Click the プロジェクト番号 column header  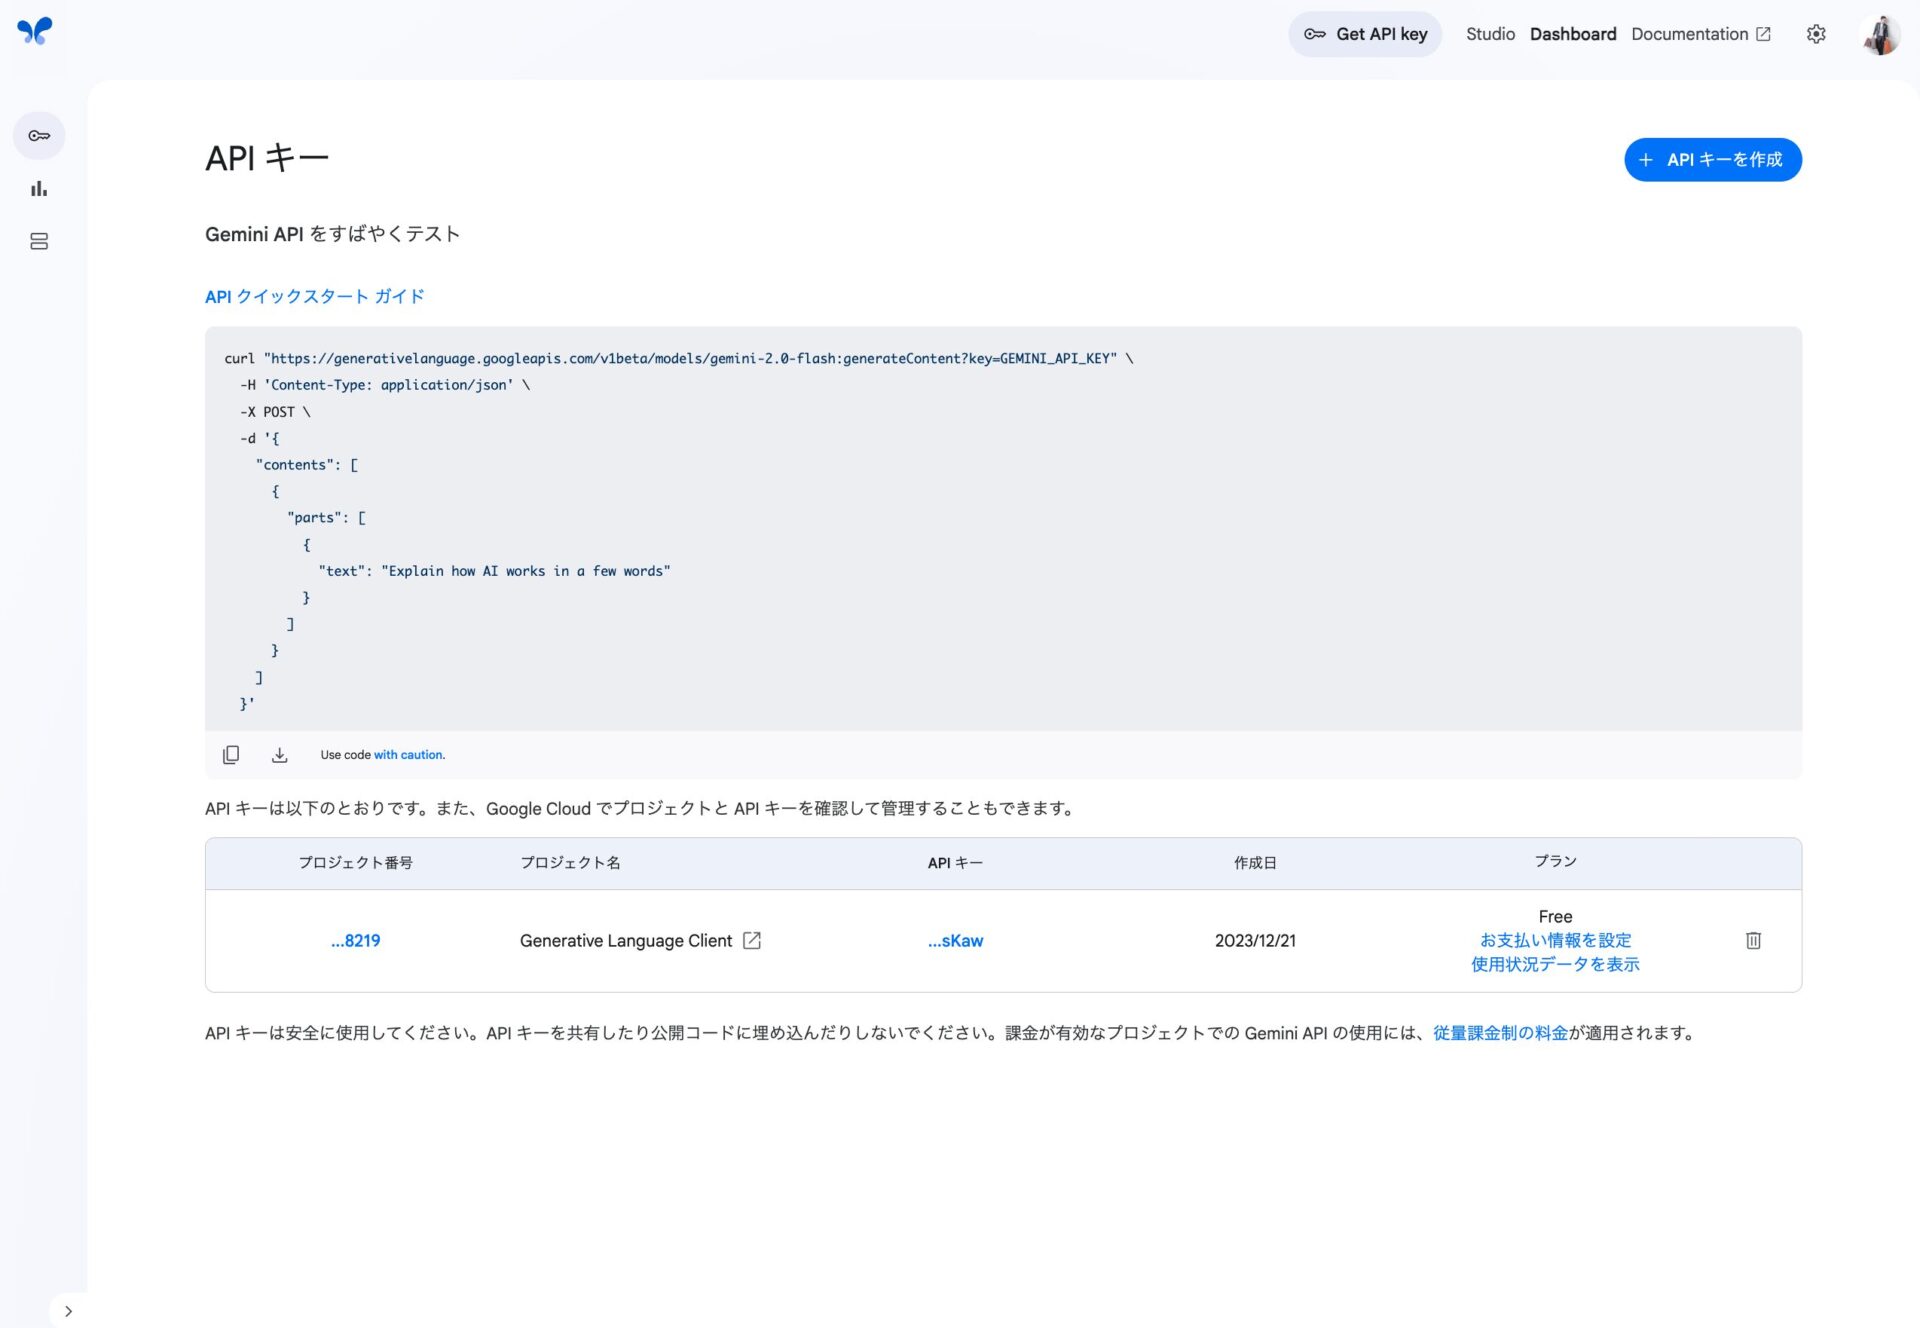tap(356, 863)
